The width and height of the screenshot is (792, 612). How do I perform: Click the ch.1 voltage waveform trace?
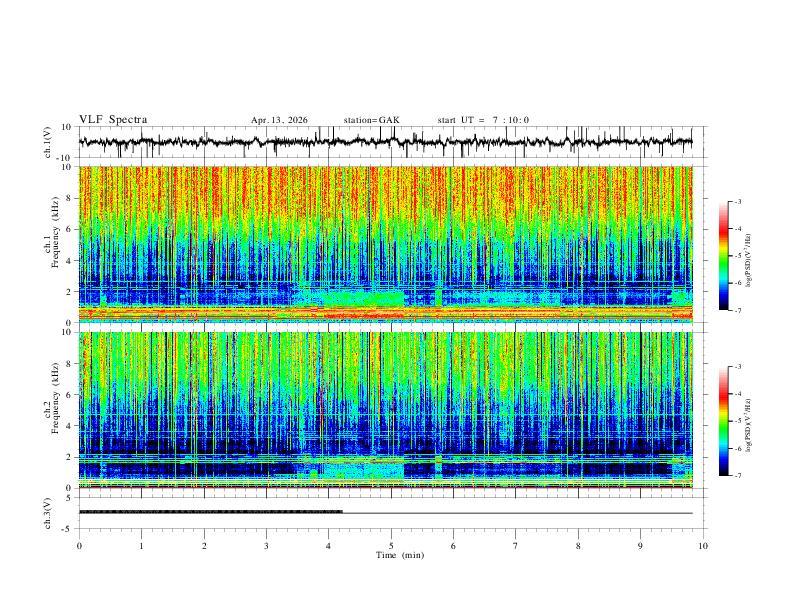(385, 142)
